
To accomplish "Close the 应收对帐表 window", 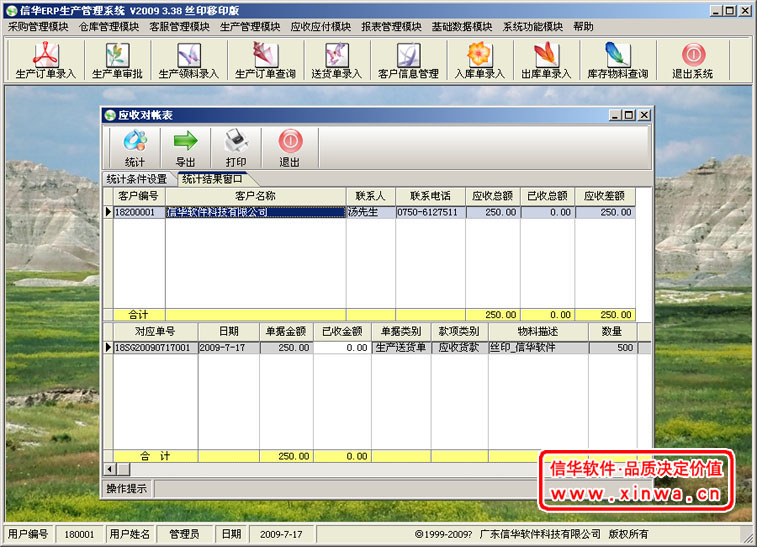I will 645,115.
